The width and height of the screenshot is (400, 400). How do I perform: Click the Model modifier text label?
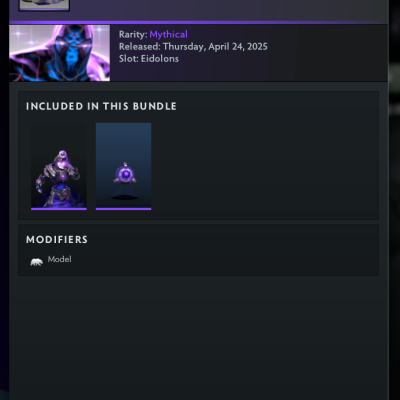(59, 259)
